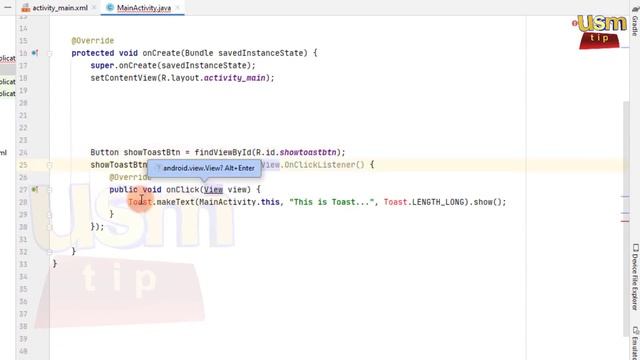Click the XML file icon on activity_main.xml tab
640x360 pixels.
pyautogui.click(x=26, y=8)
